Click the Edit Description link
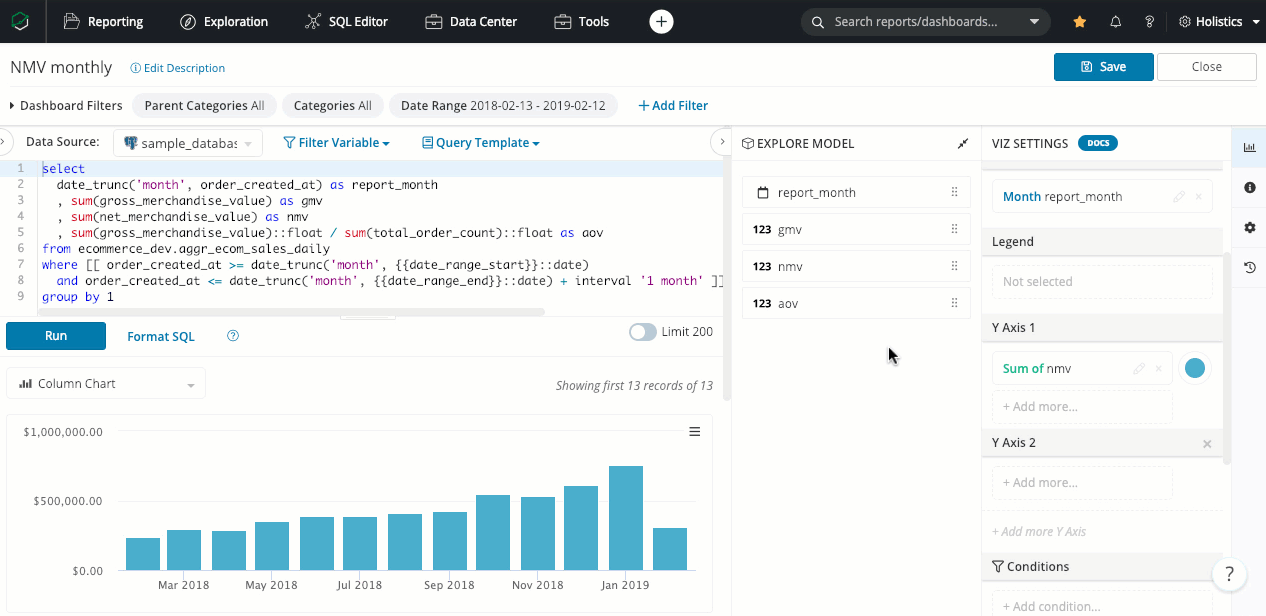 [178, 68]
